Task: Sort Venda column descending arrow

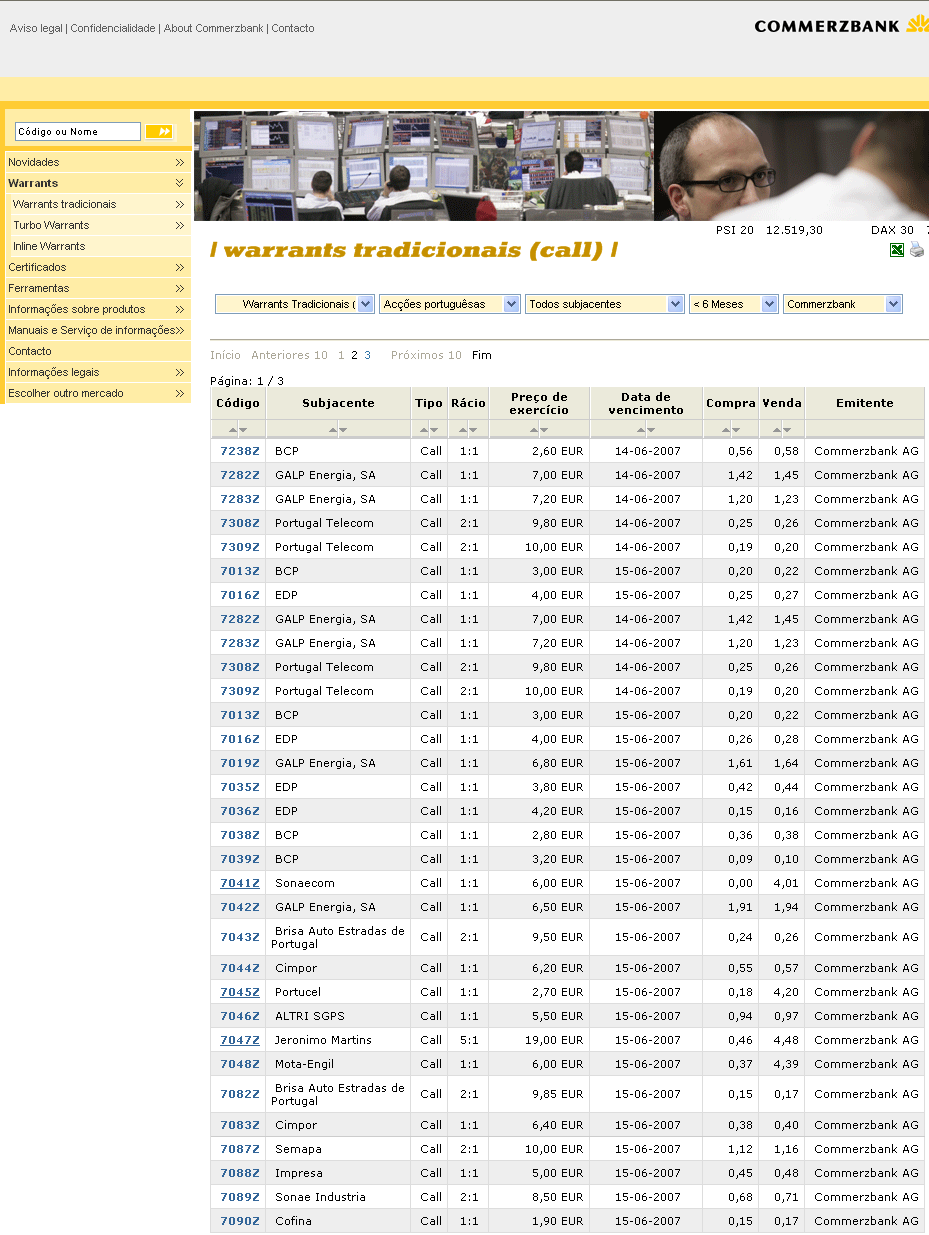Action: point(787,429)
